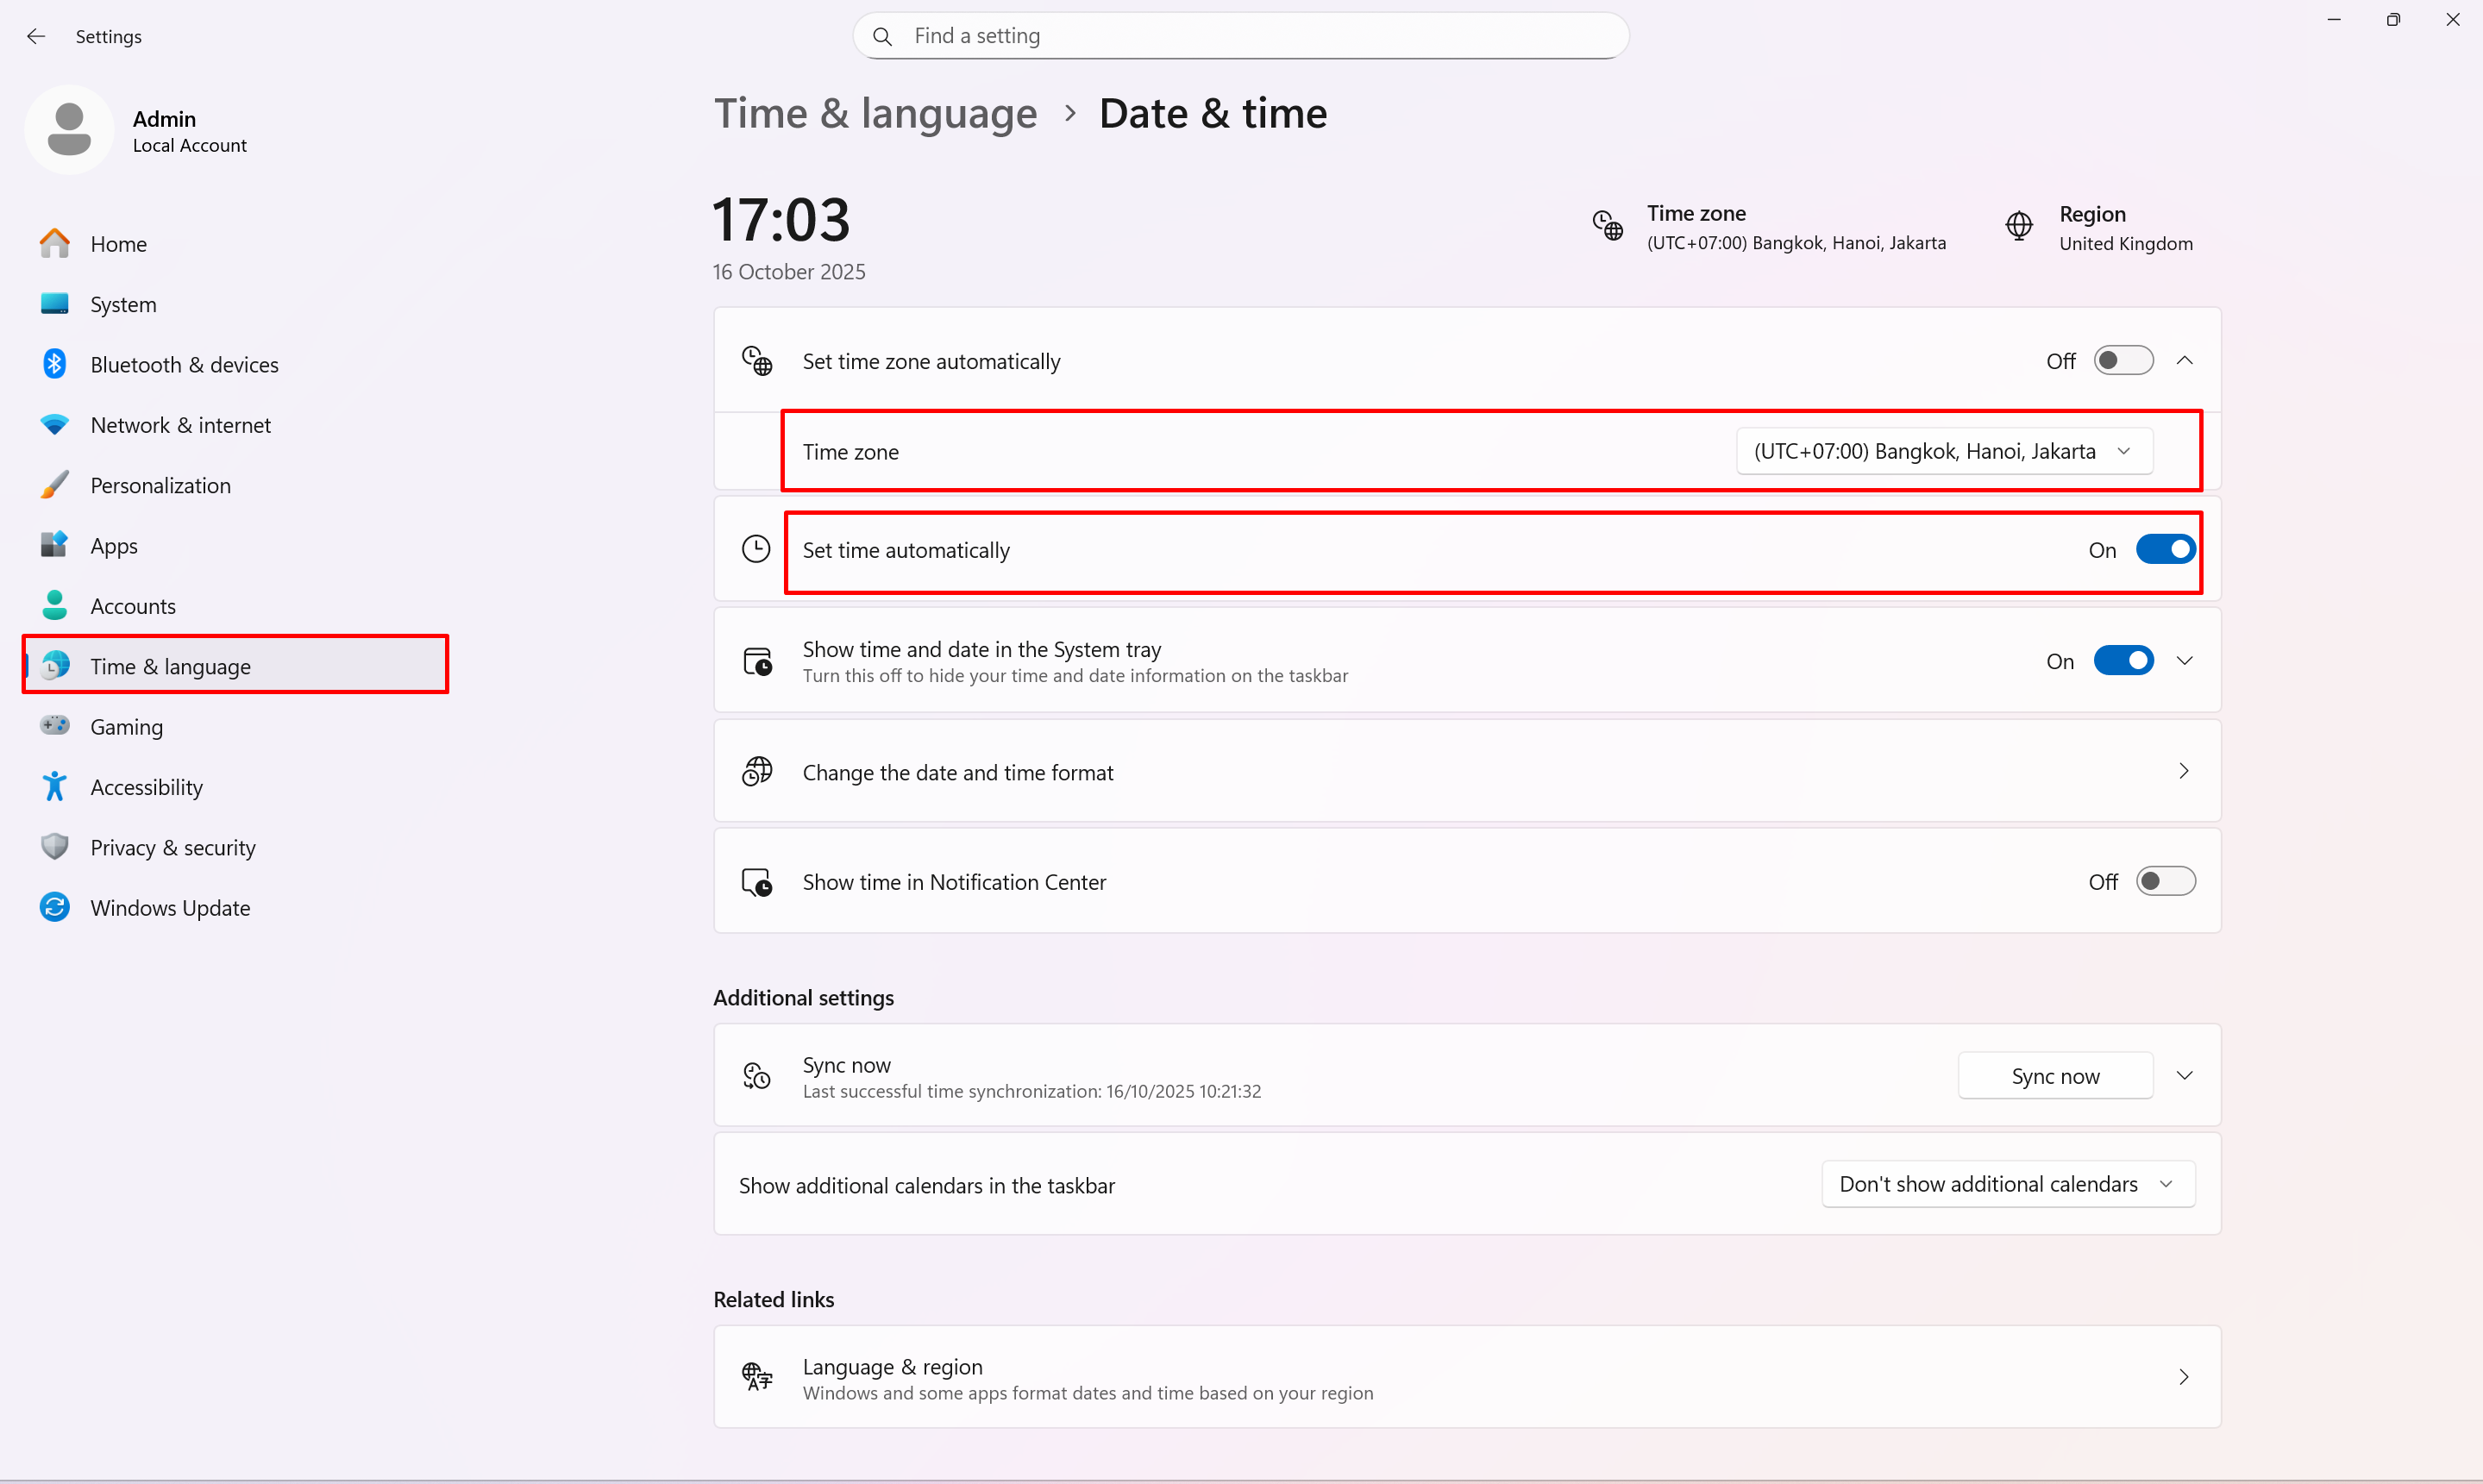
Task: Open the Time zone dropdown
Action: coord(1943,451)
